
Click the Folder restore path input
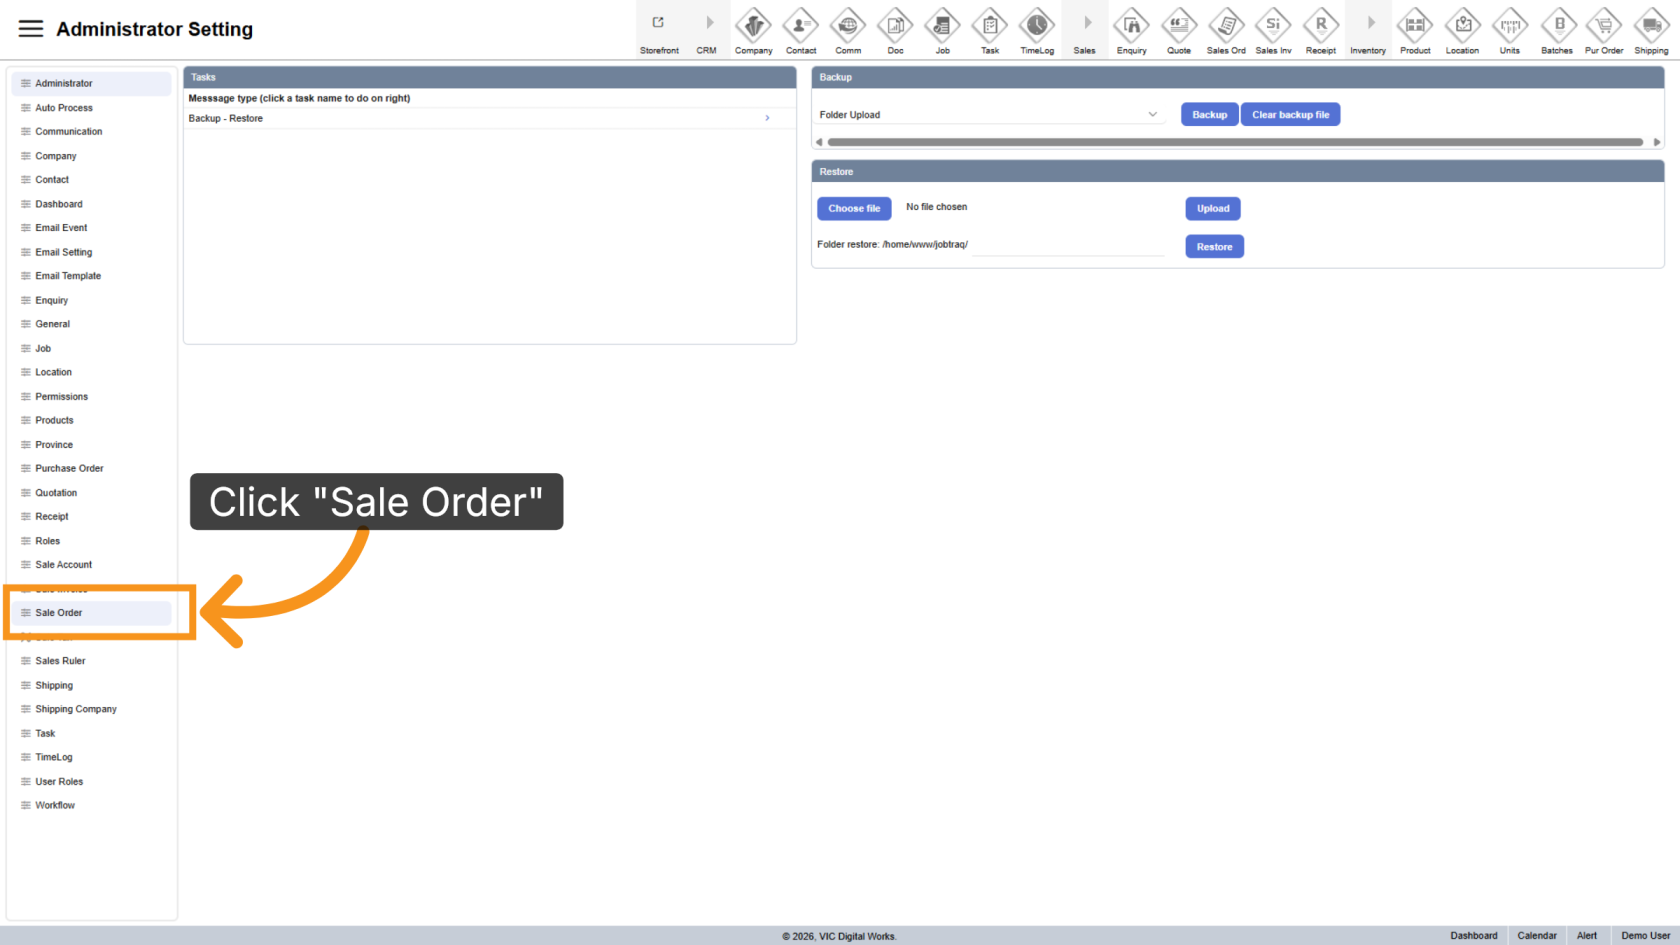[x=1068, y=245]
